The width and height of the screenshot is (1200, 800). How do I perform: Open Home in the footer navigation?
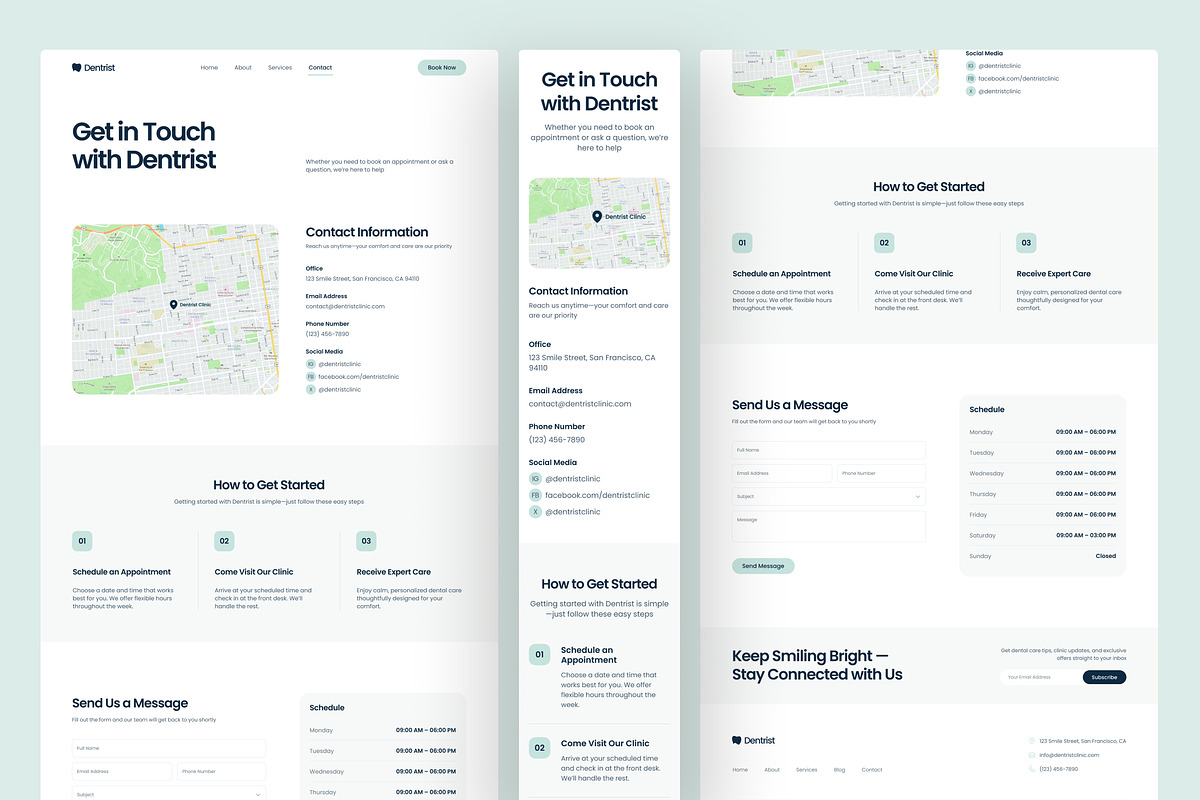click(740, 770)
